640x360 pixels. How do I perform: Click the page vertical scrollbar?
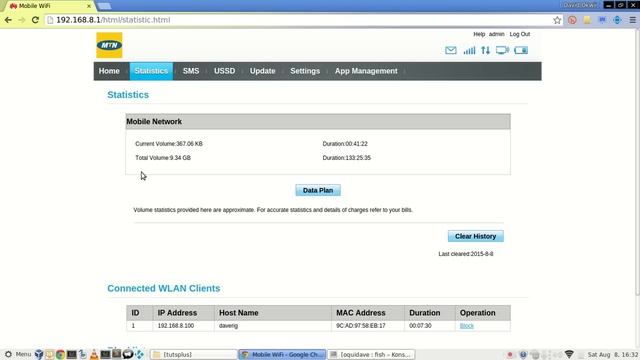pos(637,163)
